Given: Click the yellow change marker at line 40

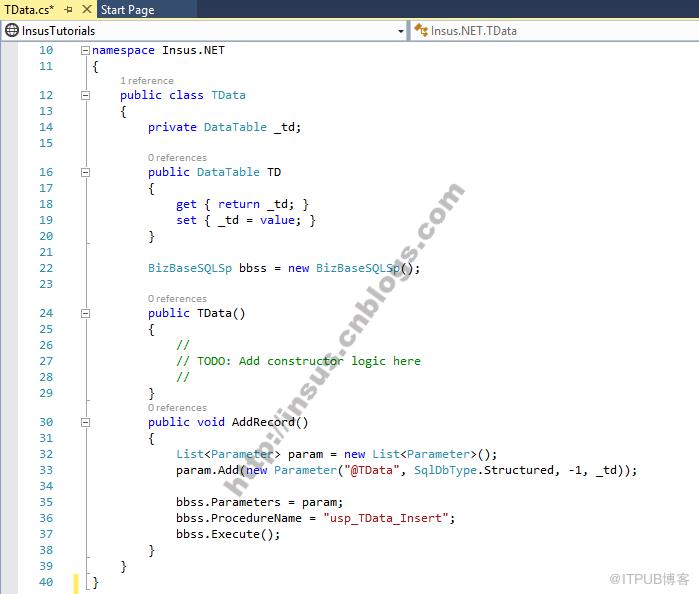Looking at the screenshot, I should 76,583.
